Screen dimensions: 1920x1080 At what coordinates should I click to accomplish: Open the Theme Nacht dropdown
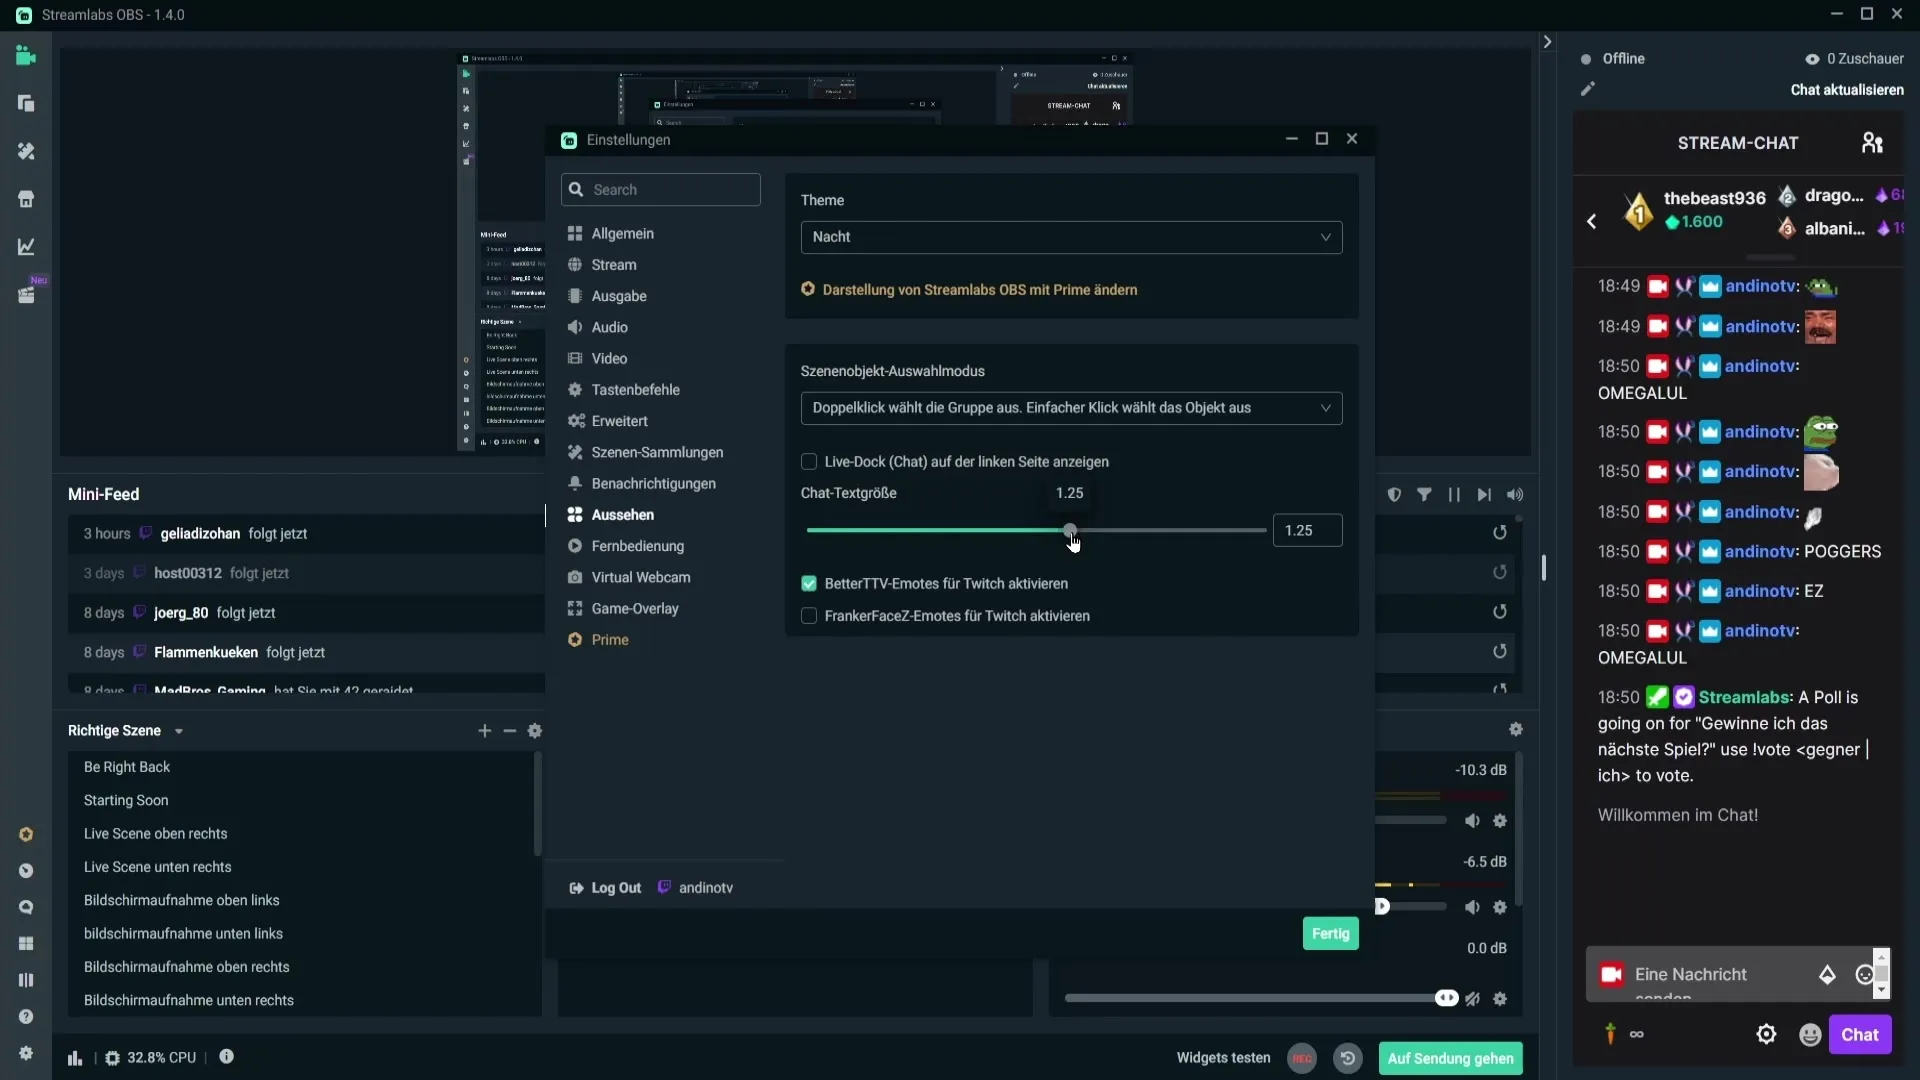(1069, 236)
